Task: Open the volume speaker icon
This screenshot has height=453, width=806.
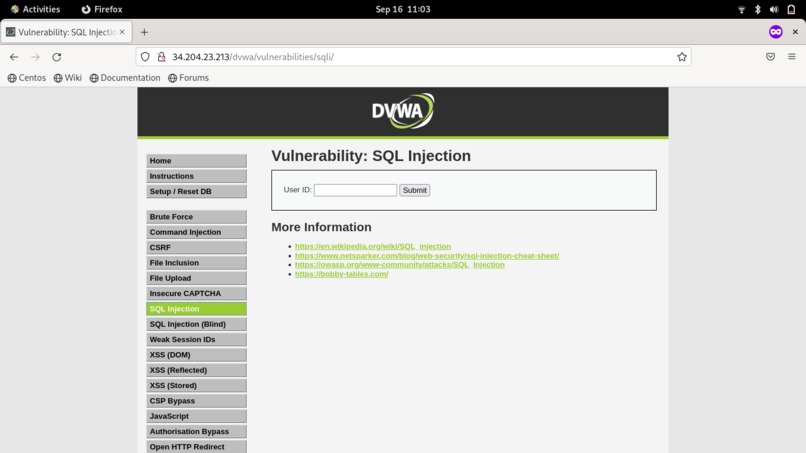Action: point(774,9)
